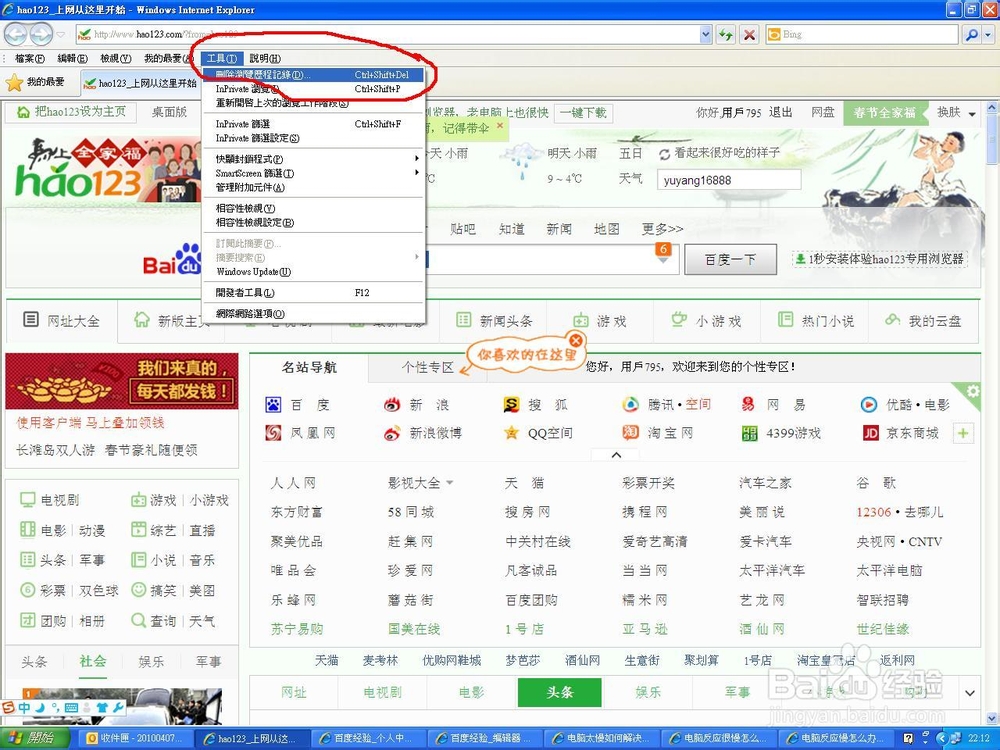Expand the bottom tab row chevron
Screen dimensions: 1000x750
(x=969, y=693)
